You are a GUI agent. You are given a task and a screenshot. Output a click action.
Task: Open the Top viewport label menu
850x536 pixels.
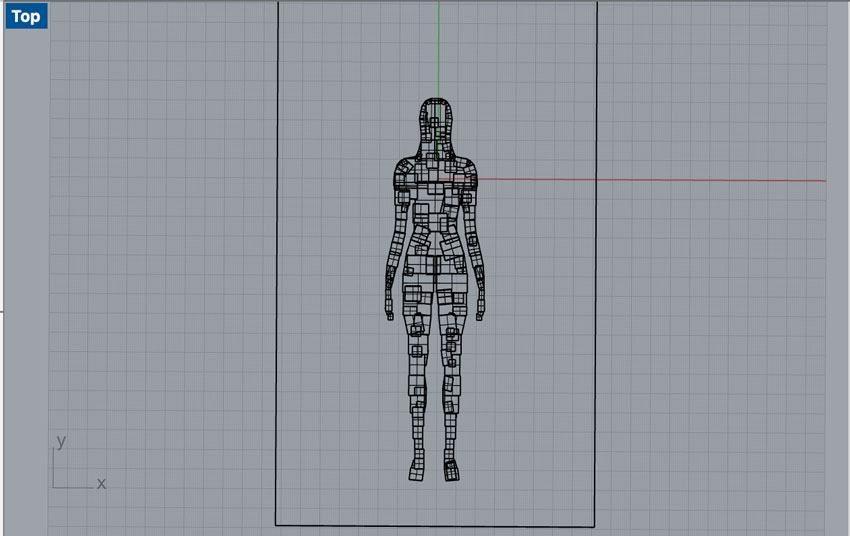coord(26,16)
